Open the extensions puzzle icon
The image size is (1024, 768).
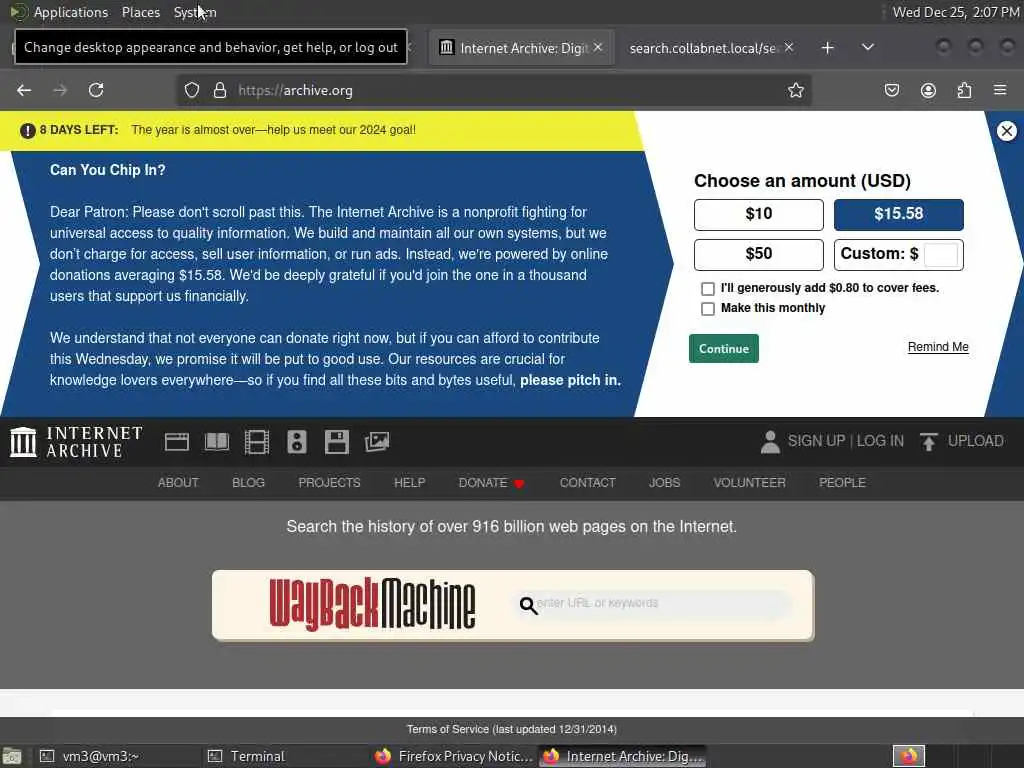(965, 90)
